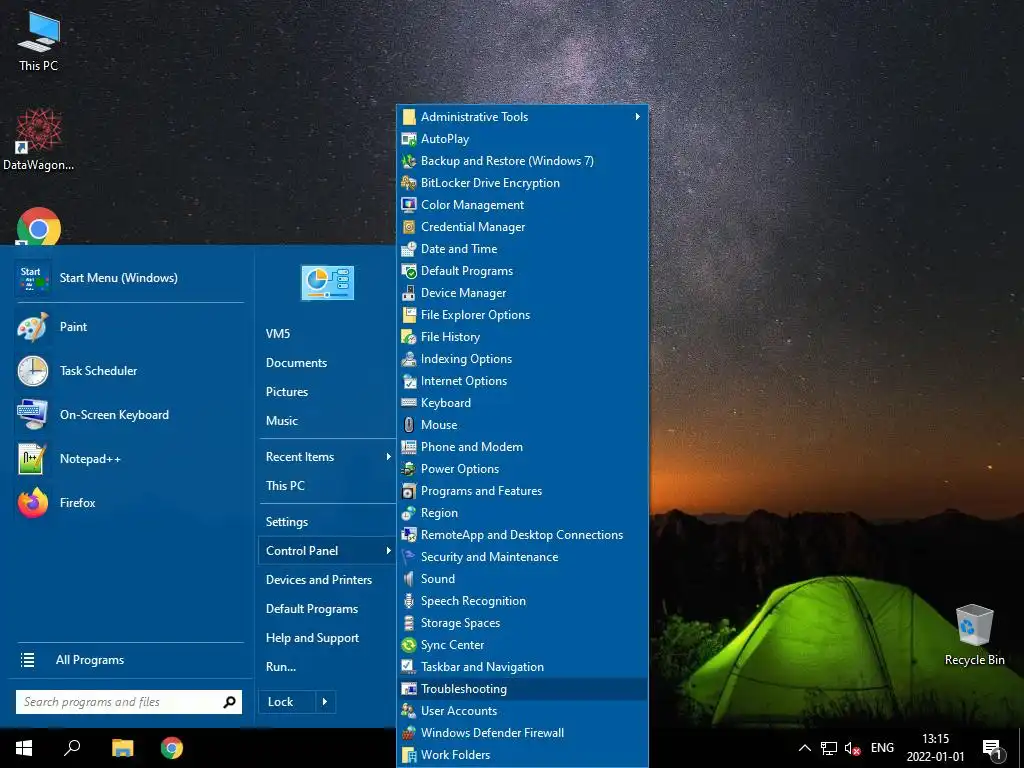Screen dimensions: 1024x768
Task: Open VM5 user folder link
Action: coord(327,334)
